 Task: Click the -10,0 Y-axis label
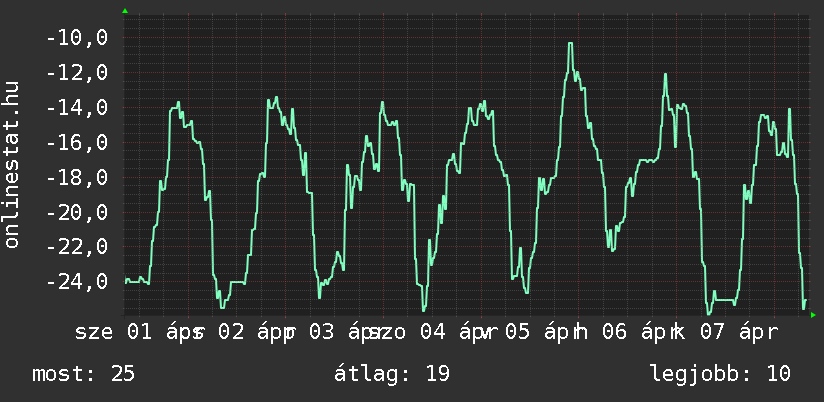coord(76,39)
